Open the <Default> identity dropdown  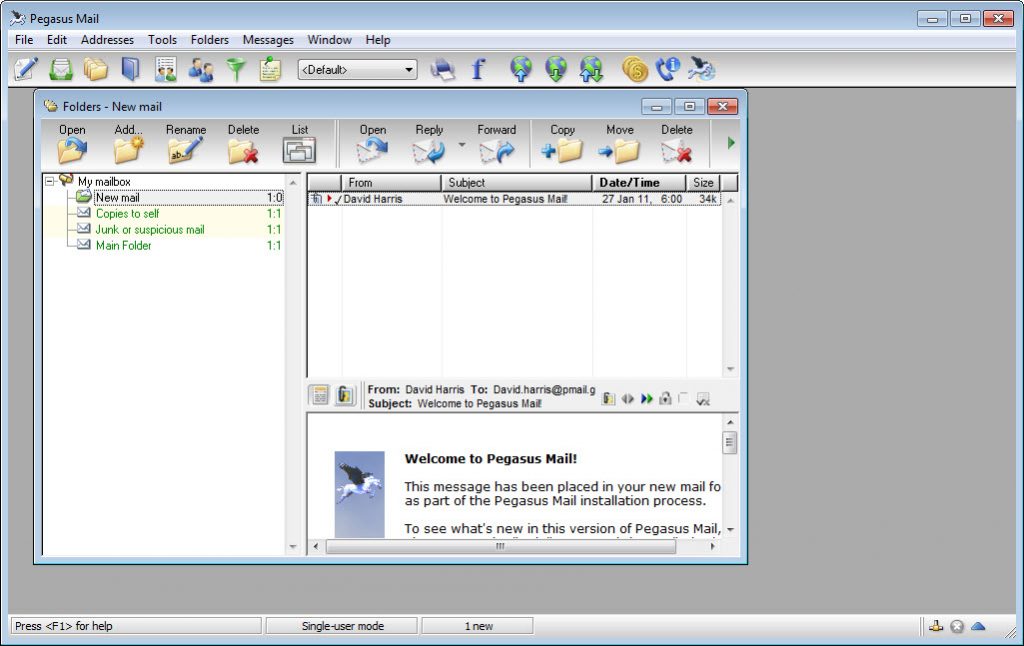coord(357,69)
